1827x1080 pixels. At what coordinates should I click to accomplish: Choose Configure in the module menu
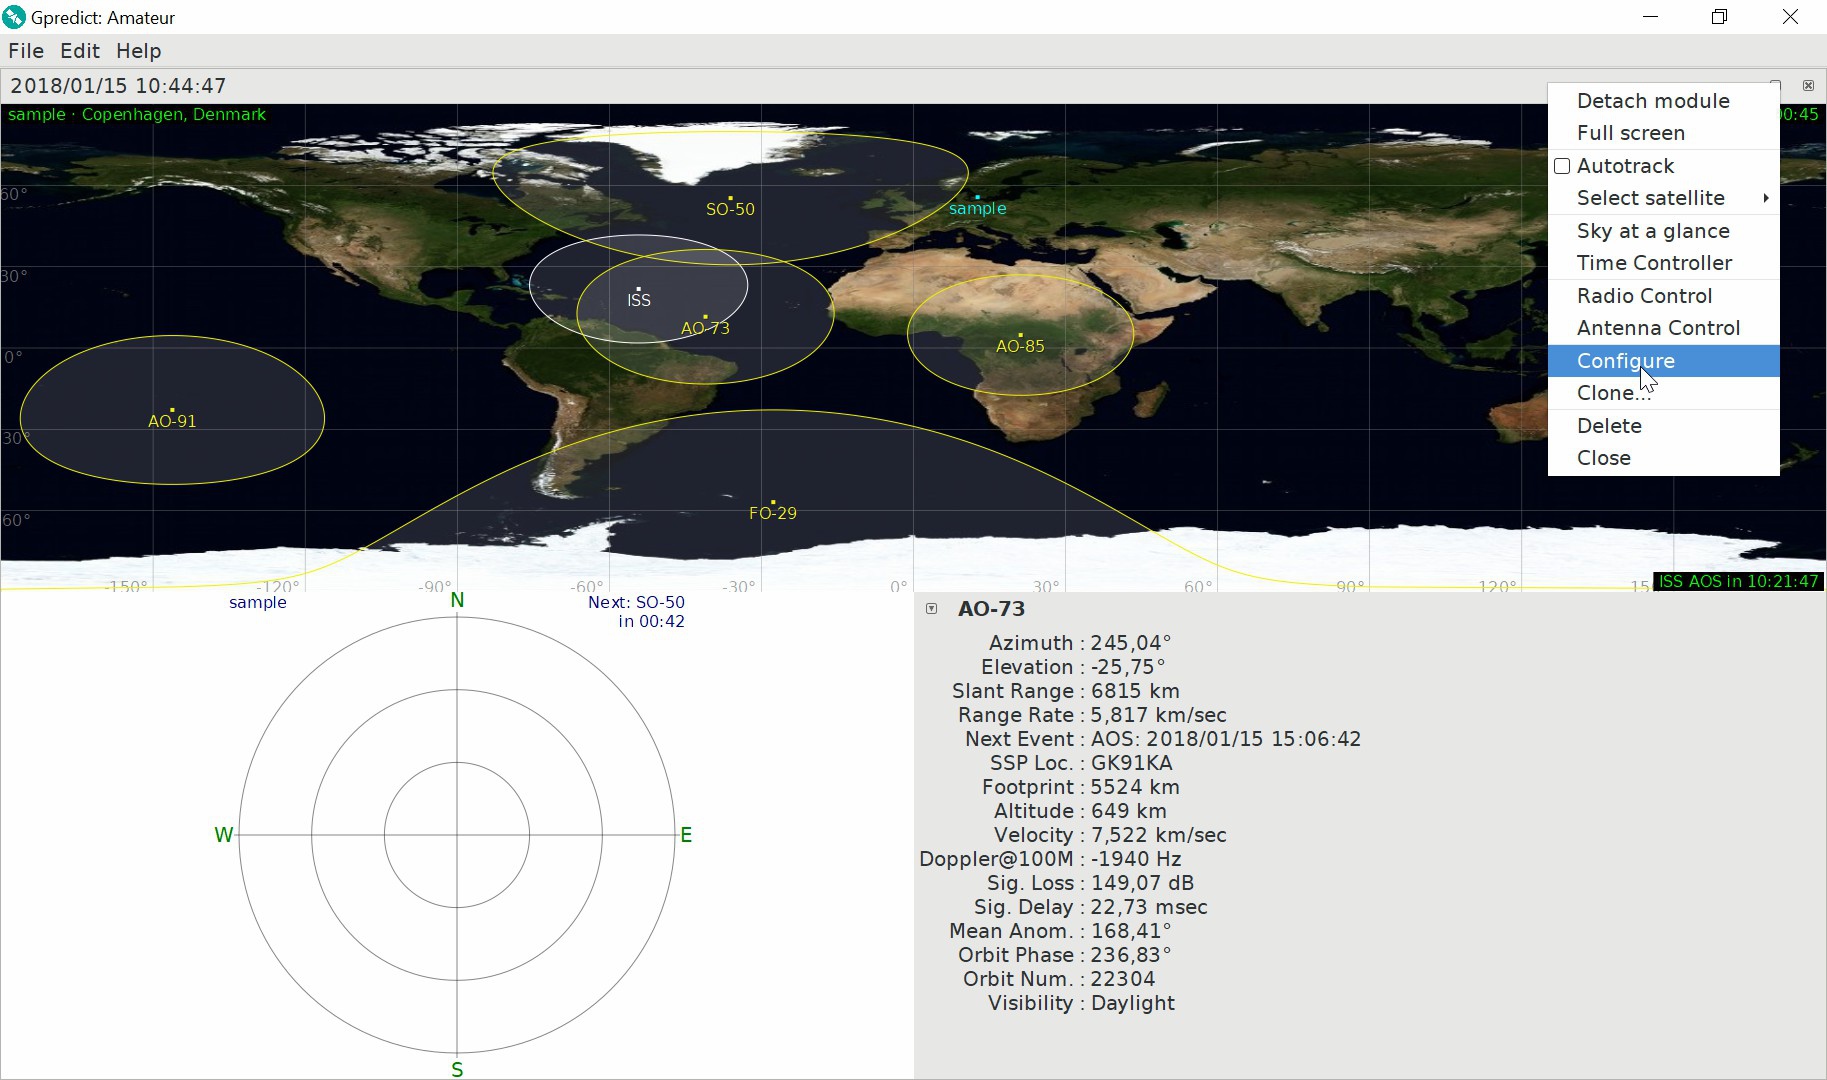click(x=1664, y=361)
